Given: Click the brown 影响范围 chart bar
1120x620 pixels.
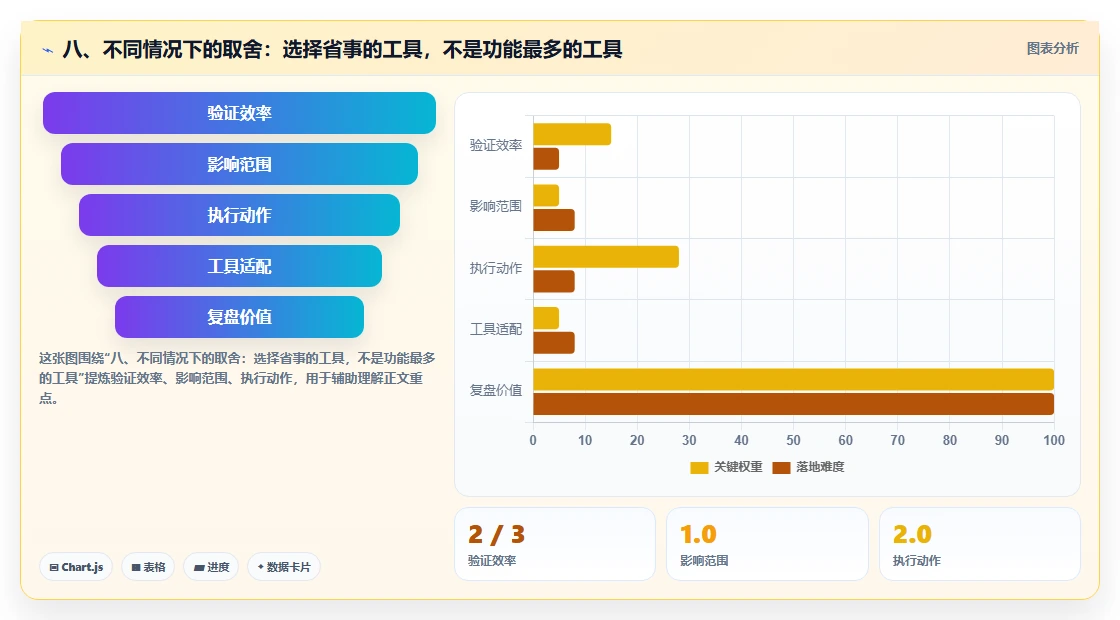Looking at the screenshot, I should click(x=554, y=220).
